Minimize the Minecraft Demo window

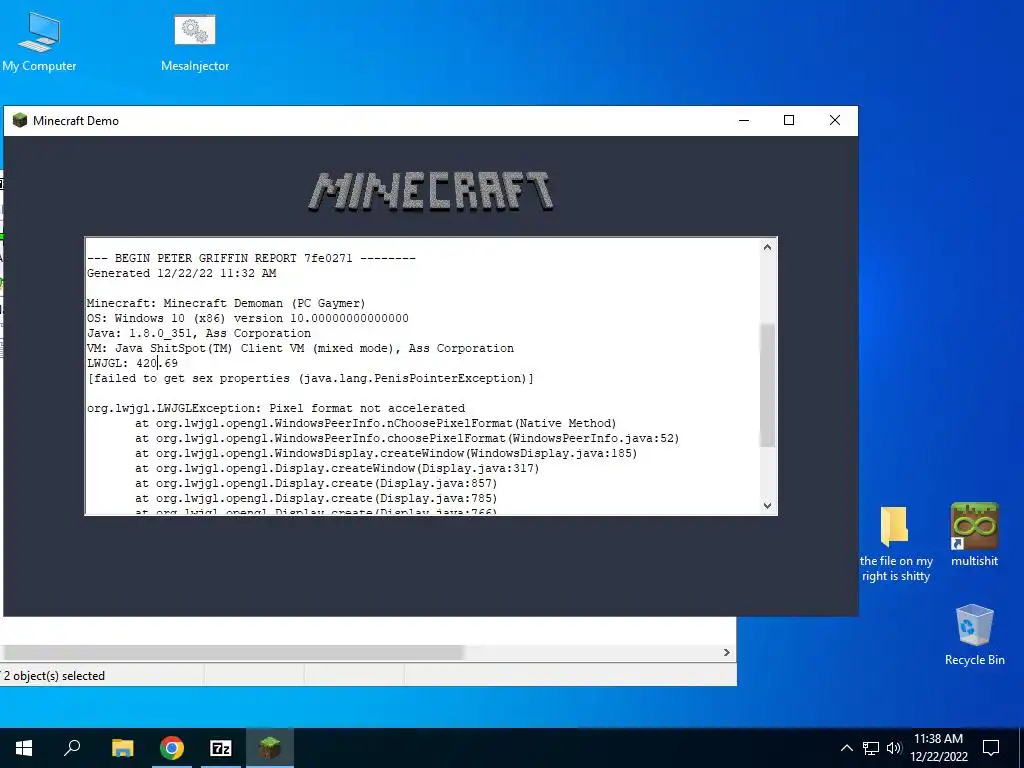point(744,120)
